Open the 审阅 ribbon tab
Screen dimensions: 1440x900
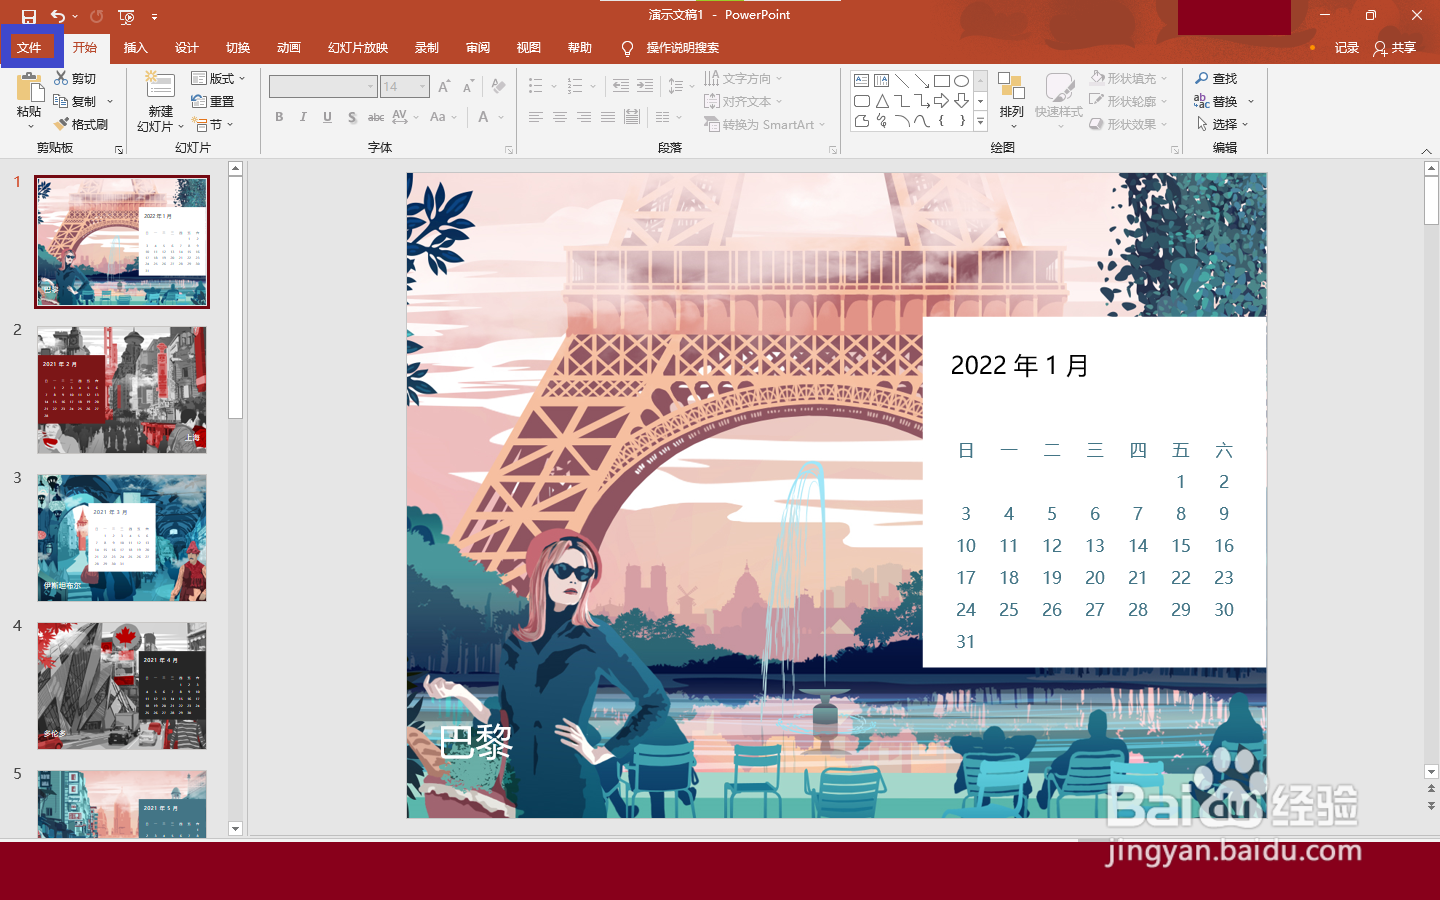(x=478, y=48)
